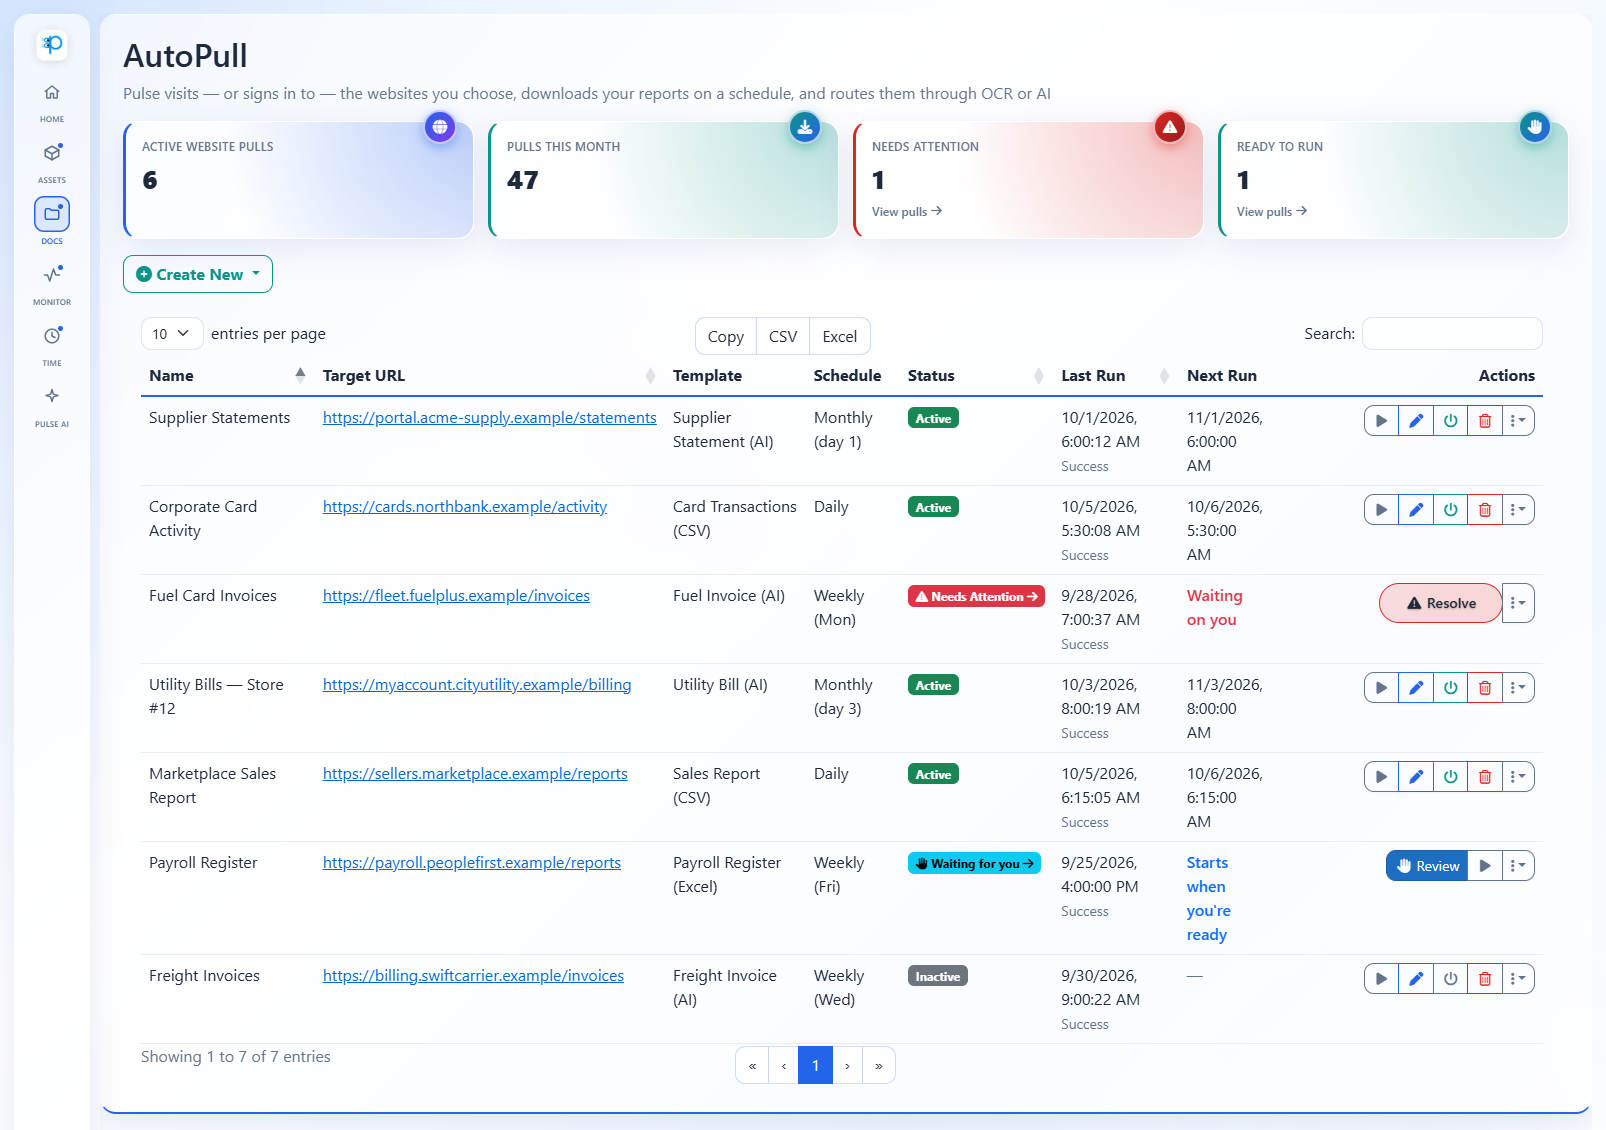Viewport: 1606px width, 1130px height.
Task: Delete the Supplier Statements pull
Action: pyautogui.click(x=1485, y=421)
